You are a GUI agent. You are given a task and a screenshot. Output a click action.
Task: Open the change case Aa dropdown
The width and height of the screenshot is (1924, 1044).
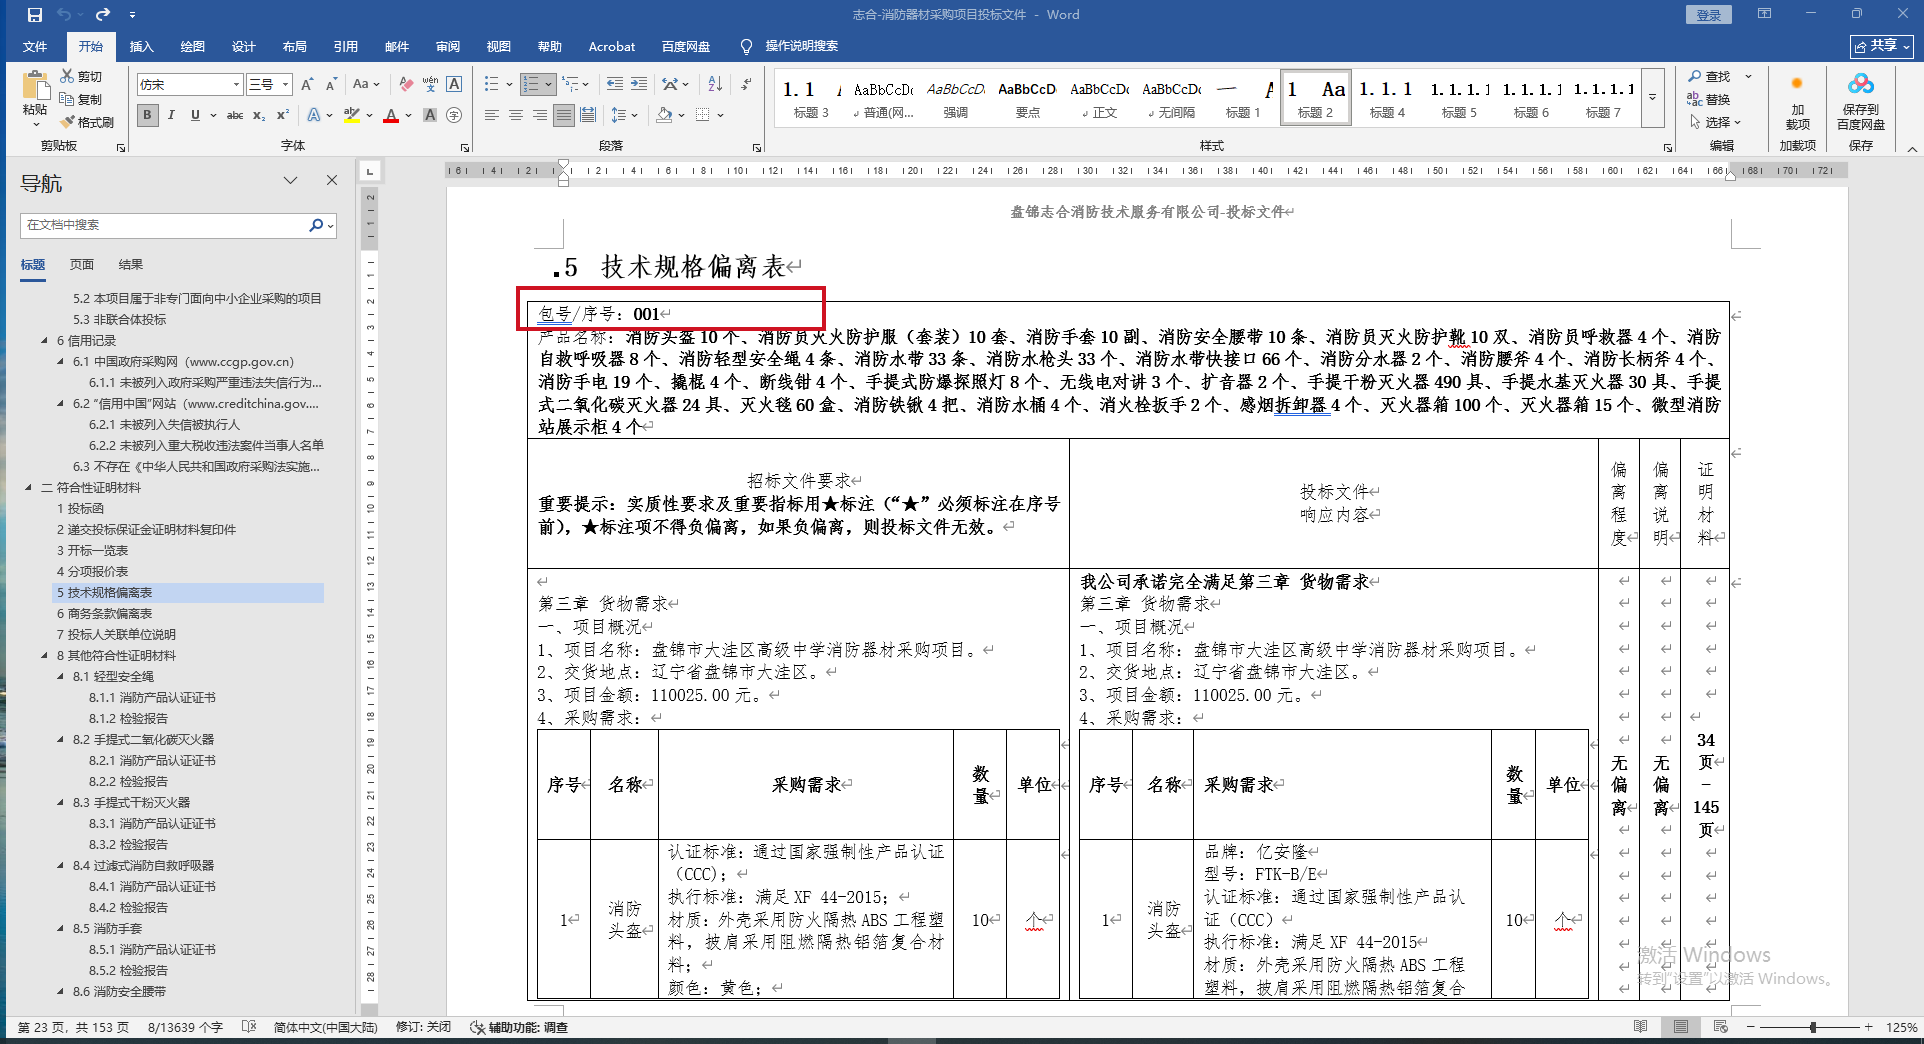coord(366,84)
